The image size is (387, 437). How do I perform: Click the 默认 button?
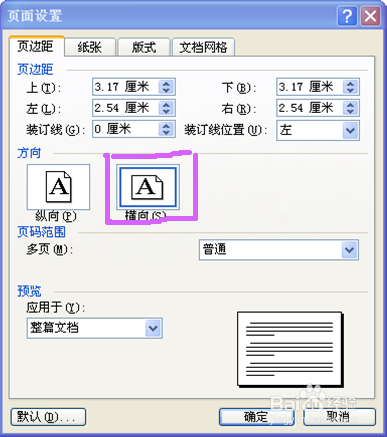tap(48, 417)
